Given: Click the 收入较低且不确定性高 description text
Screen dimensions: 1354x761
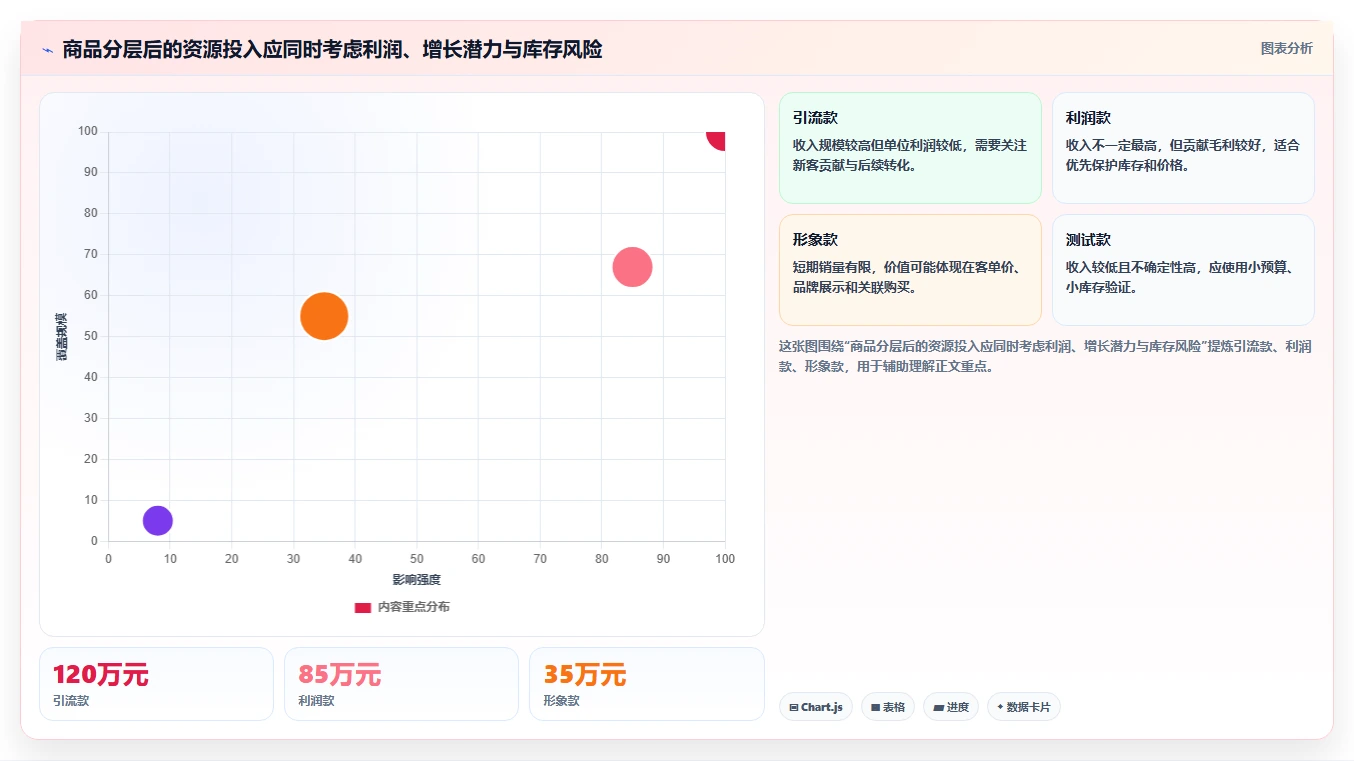Looking at the screenshot, I should pyautogui.click(x=1182, y=277).
